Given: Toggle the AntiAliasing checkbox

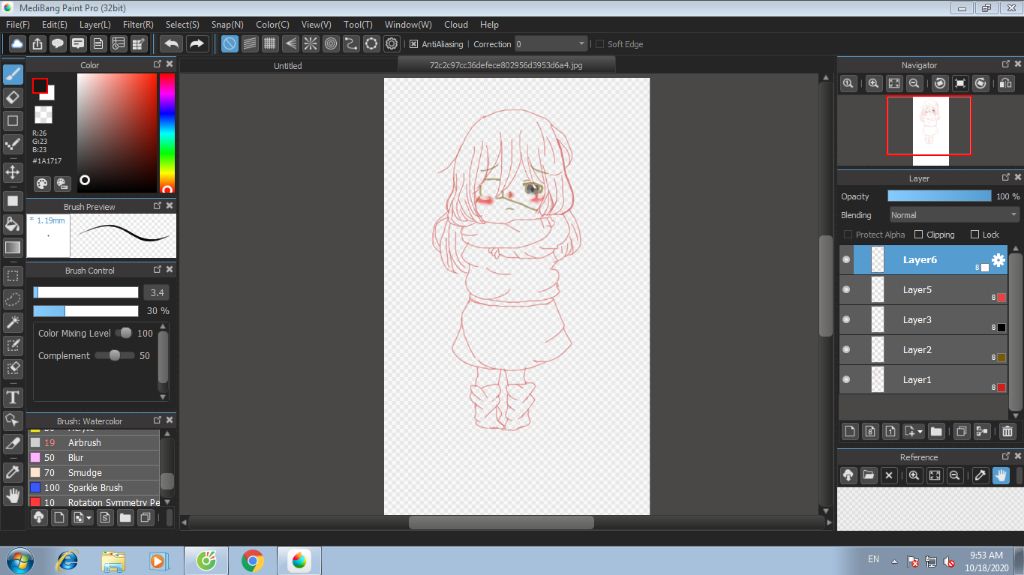Looking at the screenshot, I should click(413, 44).
